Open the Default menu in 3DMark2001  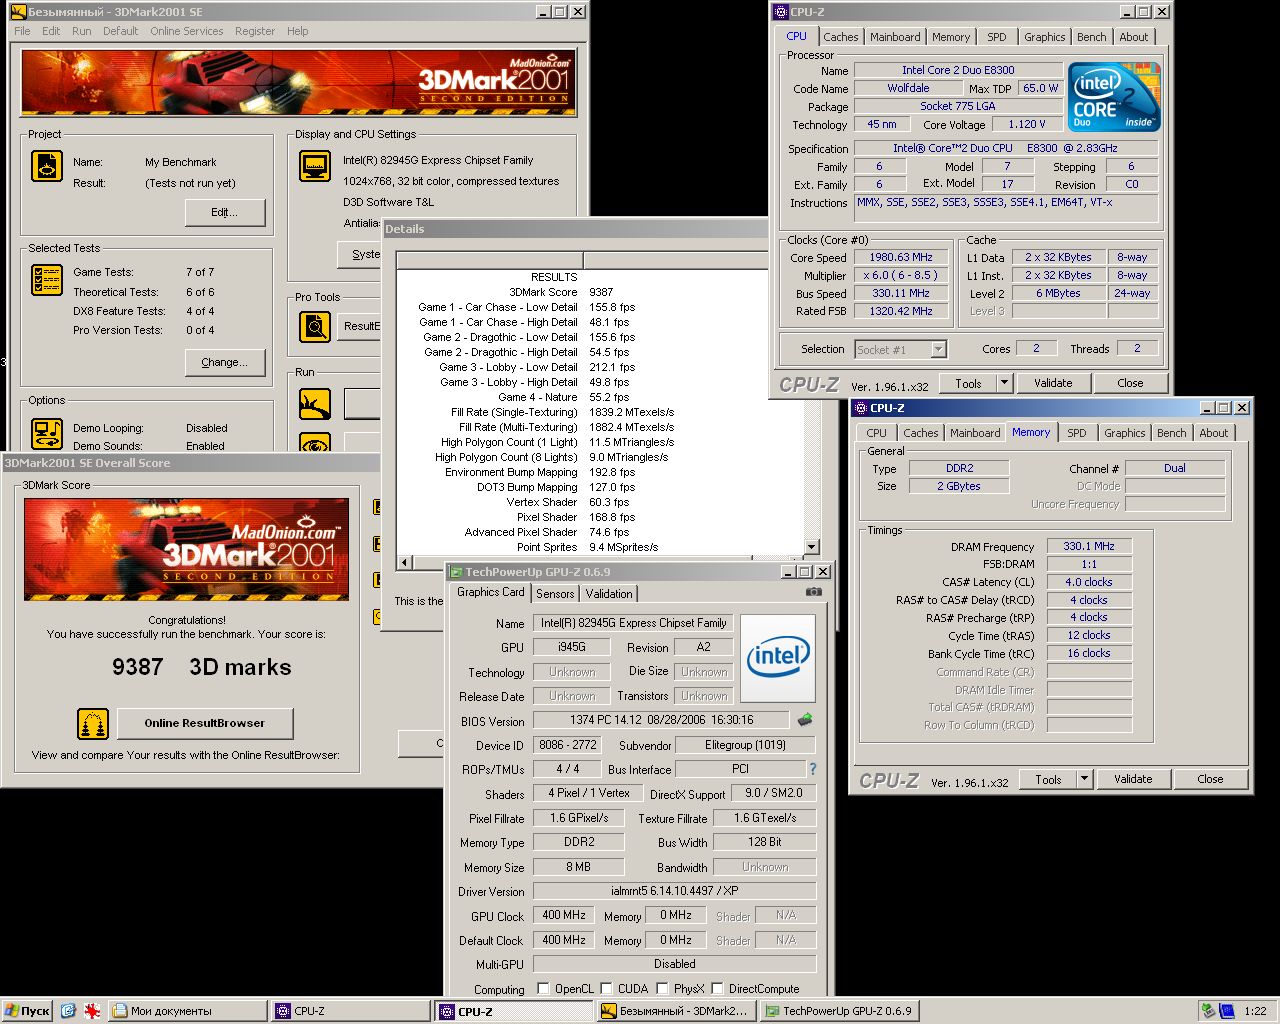(x=120, y=31)
